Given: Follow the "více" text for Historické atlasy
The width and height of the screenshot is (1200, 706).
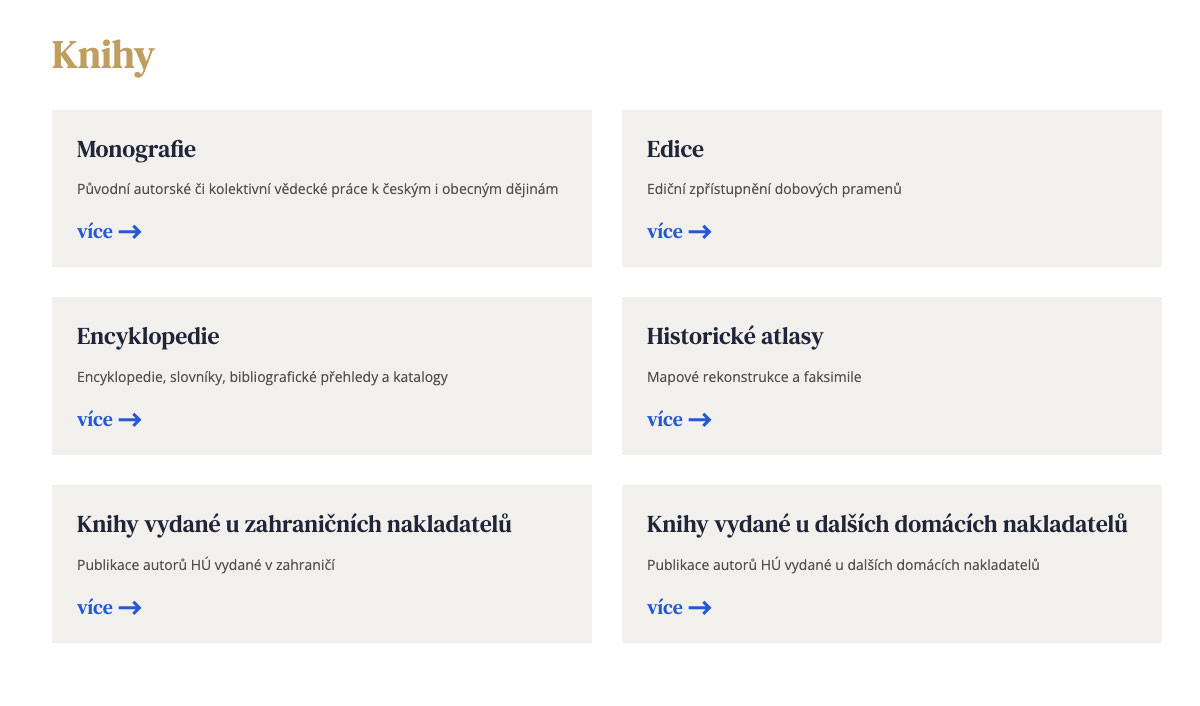Looking at the screenshot, I should pyautogui.click(x=665, y=420).
